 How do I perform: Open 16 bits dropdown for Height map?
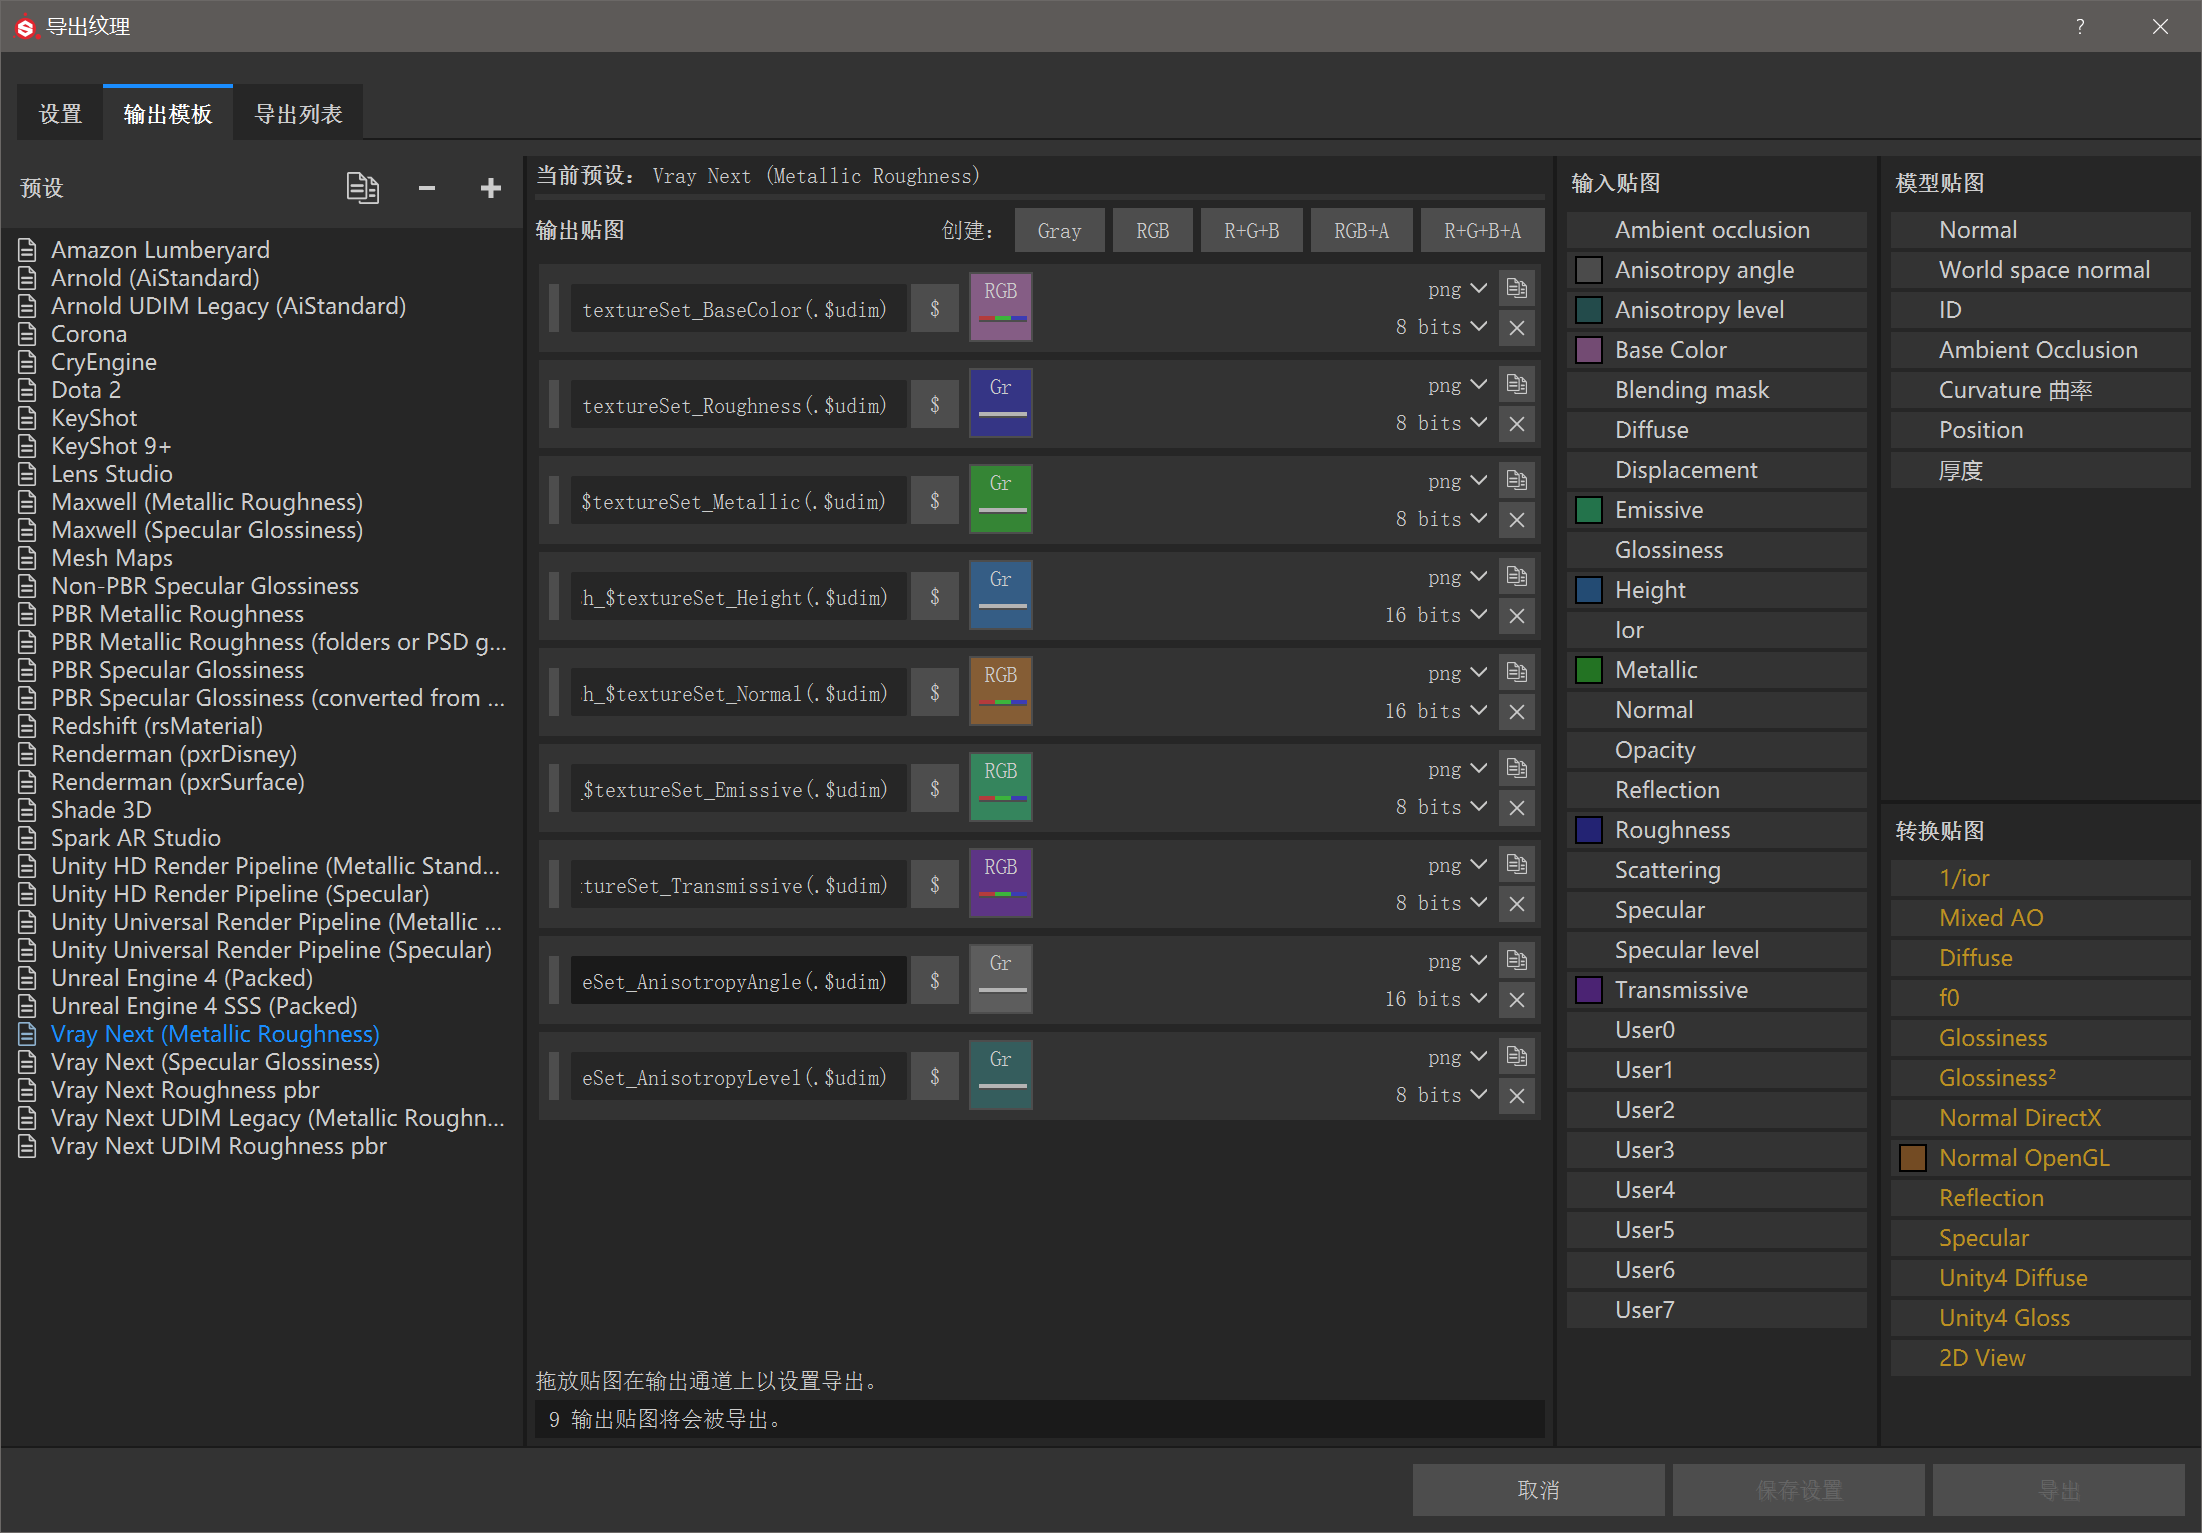click(x=1436, y=615)
